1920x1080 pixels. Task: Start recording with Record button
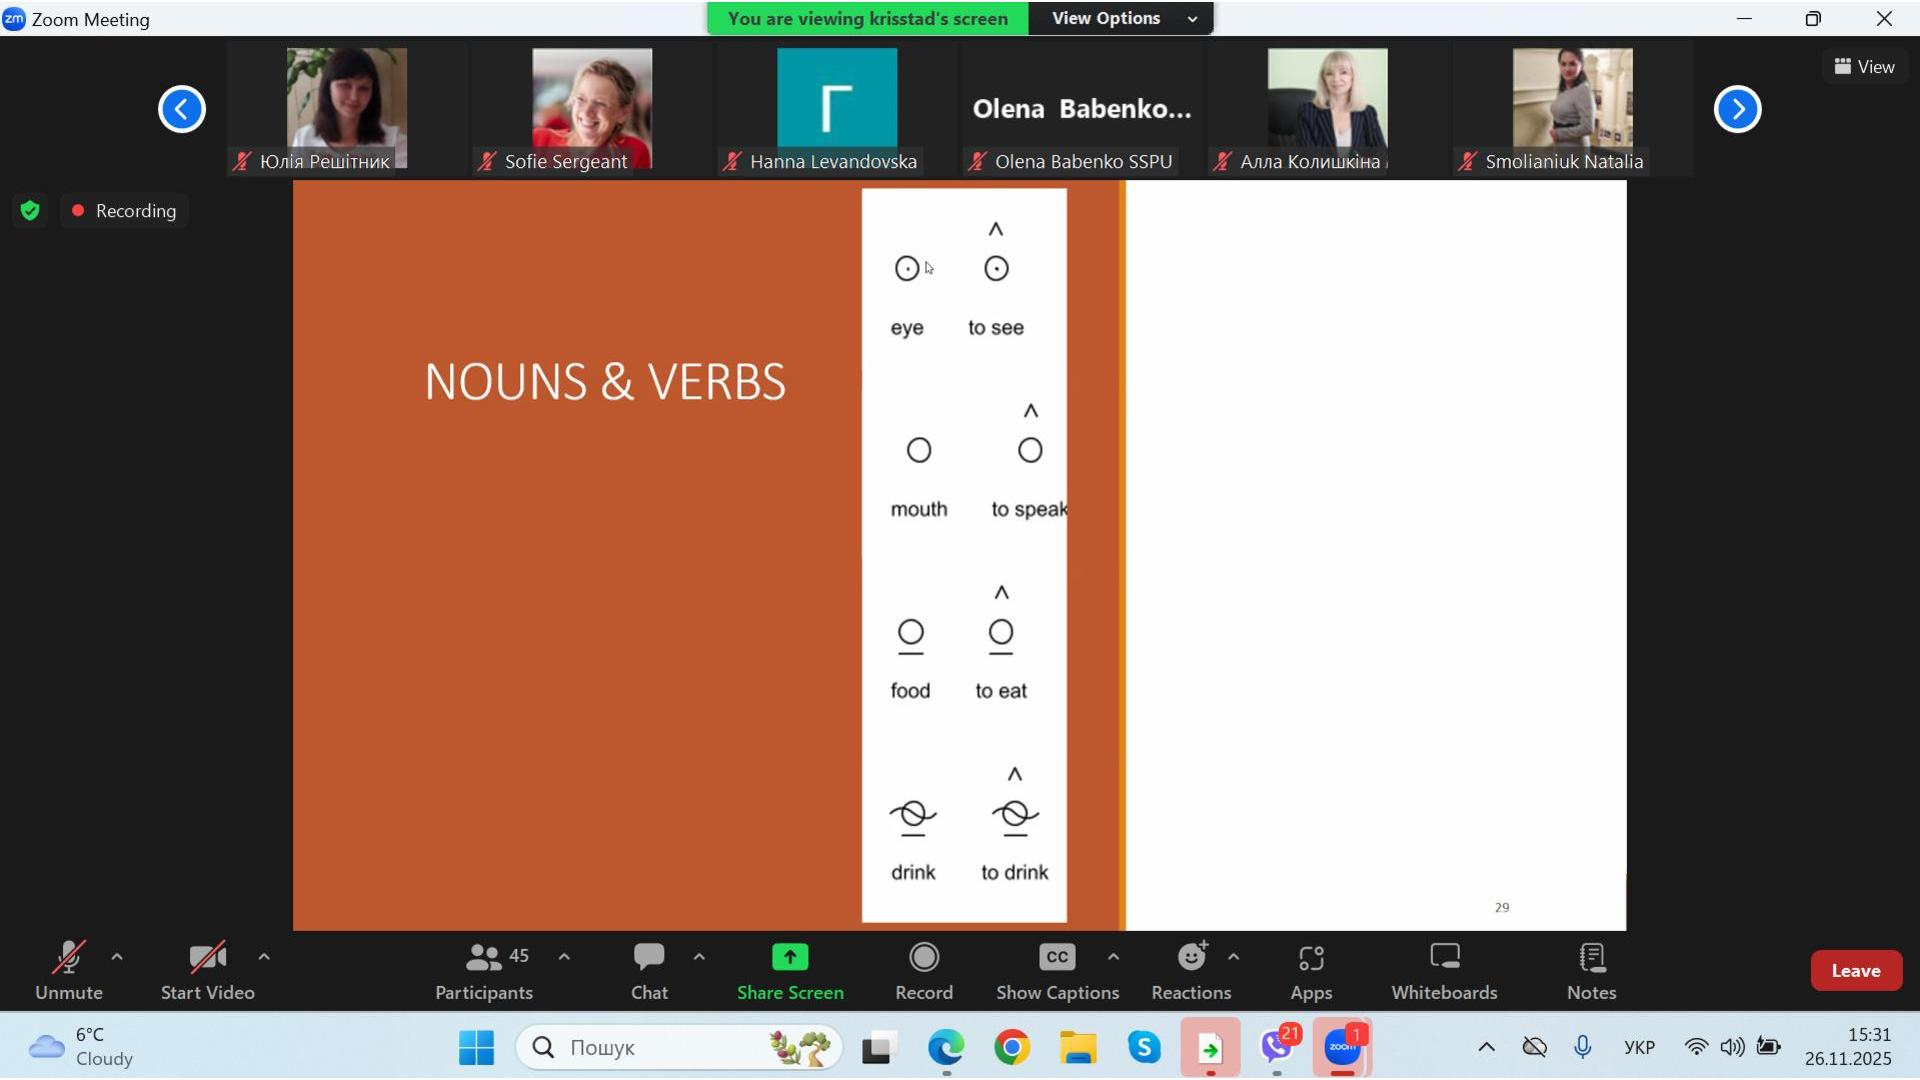(x=923, y=971)
